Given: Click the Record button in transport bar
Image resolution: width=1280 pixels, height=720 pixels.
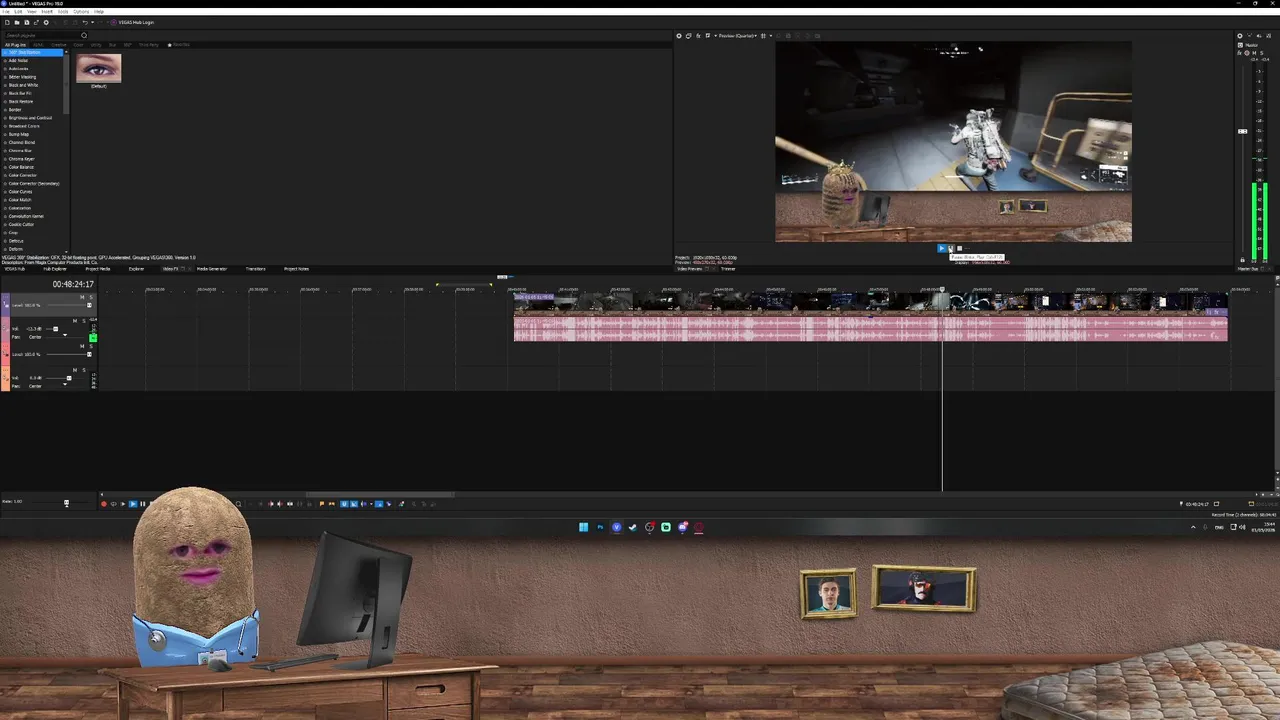Looking at the screenshot, I should [104, 504].
